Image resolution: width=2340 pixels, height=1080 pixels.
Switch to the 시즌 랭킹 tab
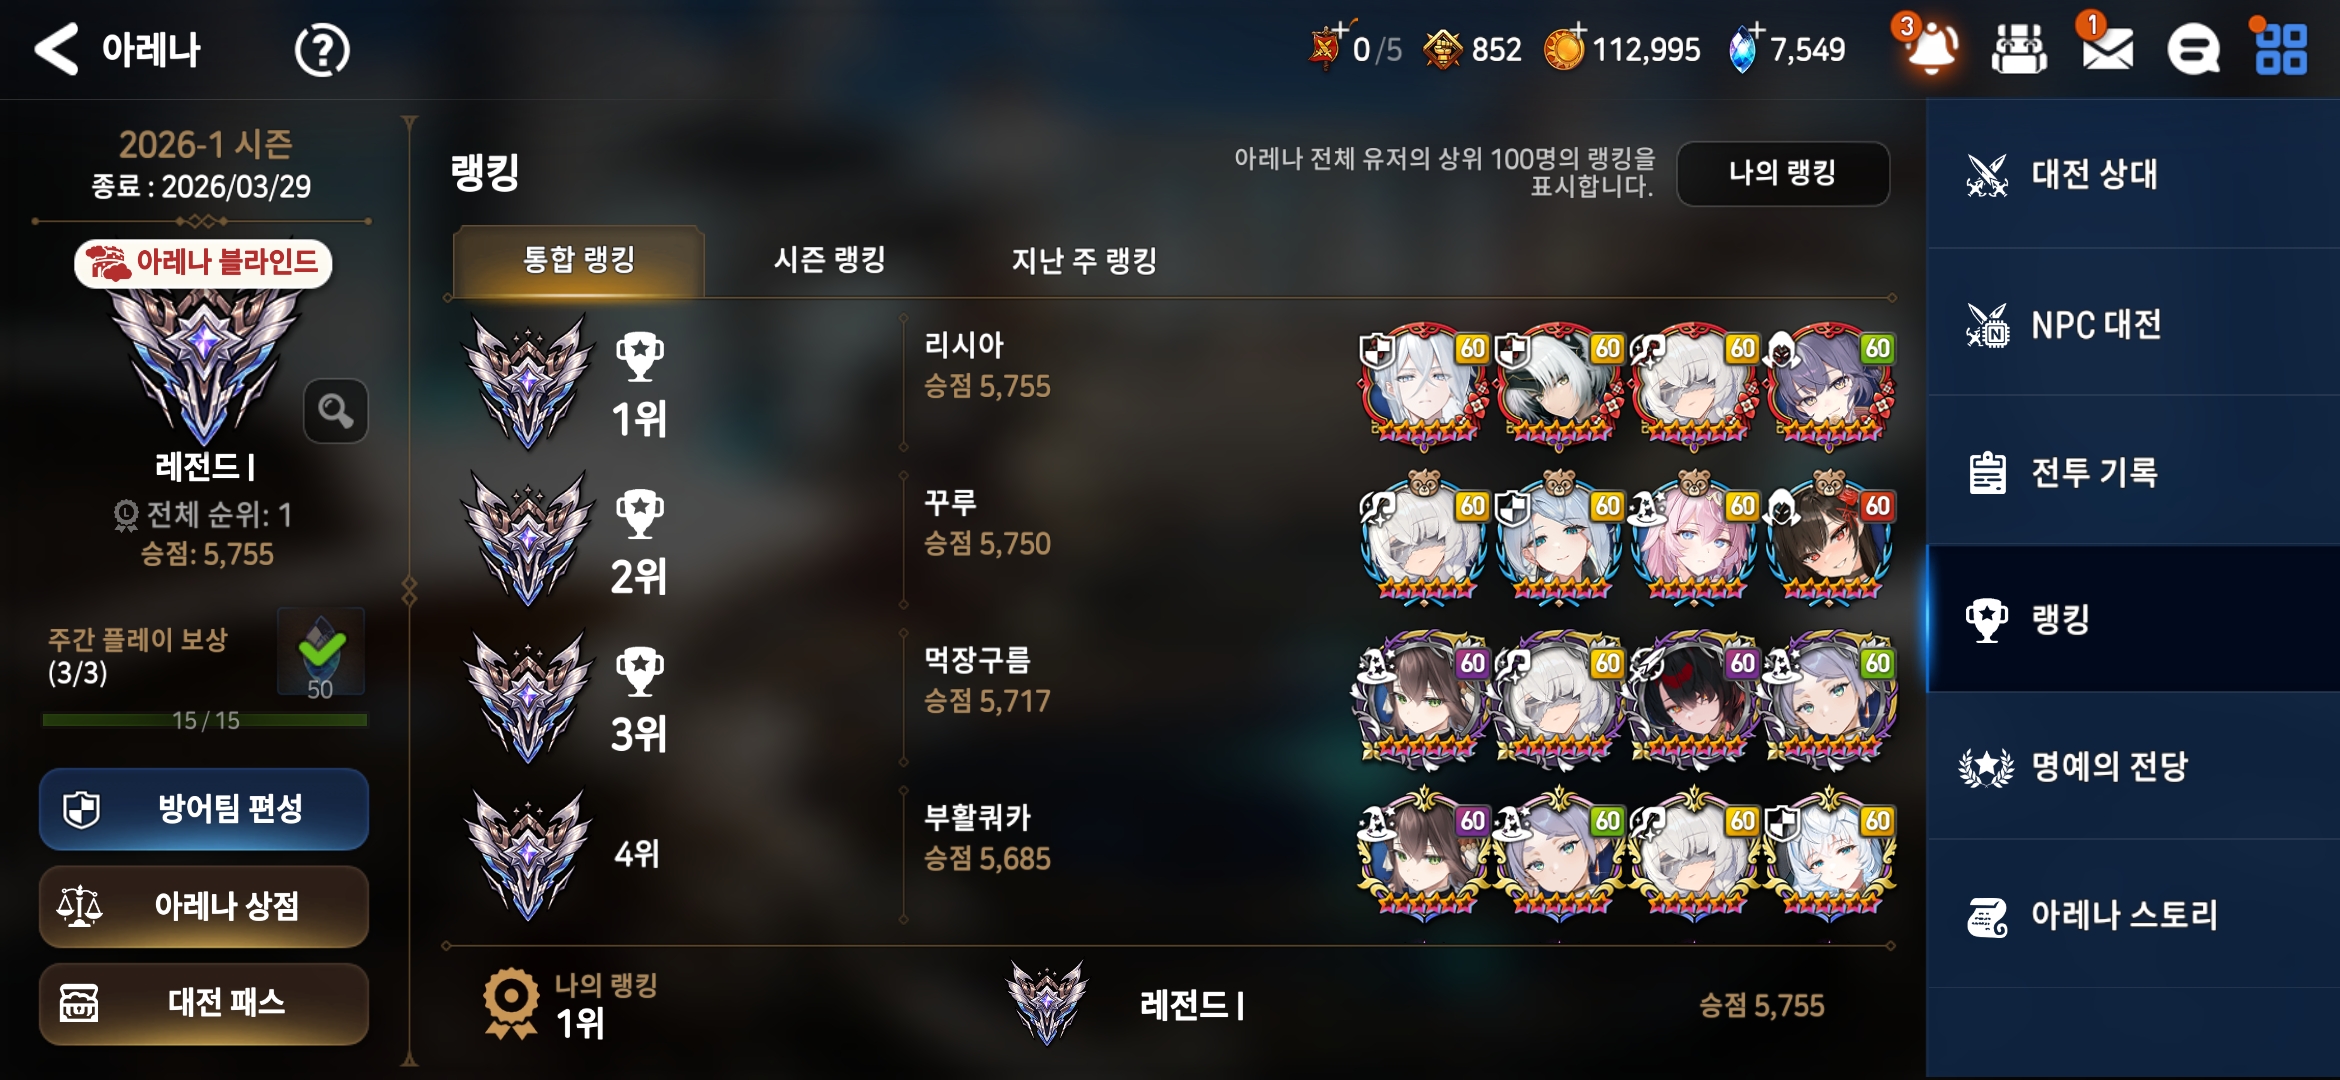pyautogui.click(x=830, y=261)
